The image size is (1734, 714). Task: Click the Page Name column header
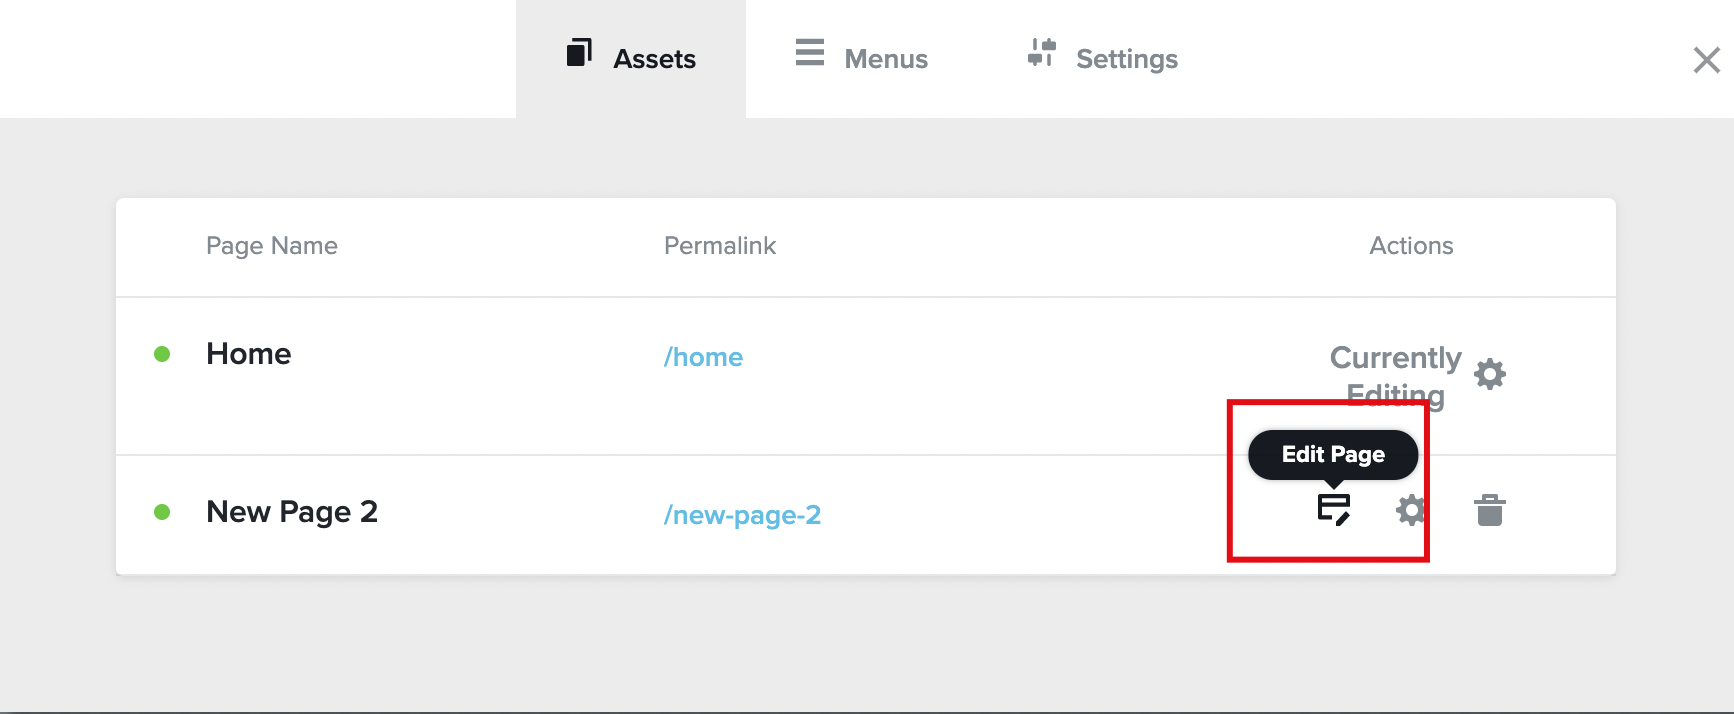click(271, 246)
